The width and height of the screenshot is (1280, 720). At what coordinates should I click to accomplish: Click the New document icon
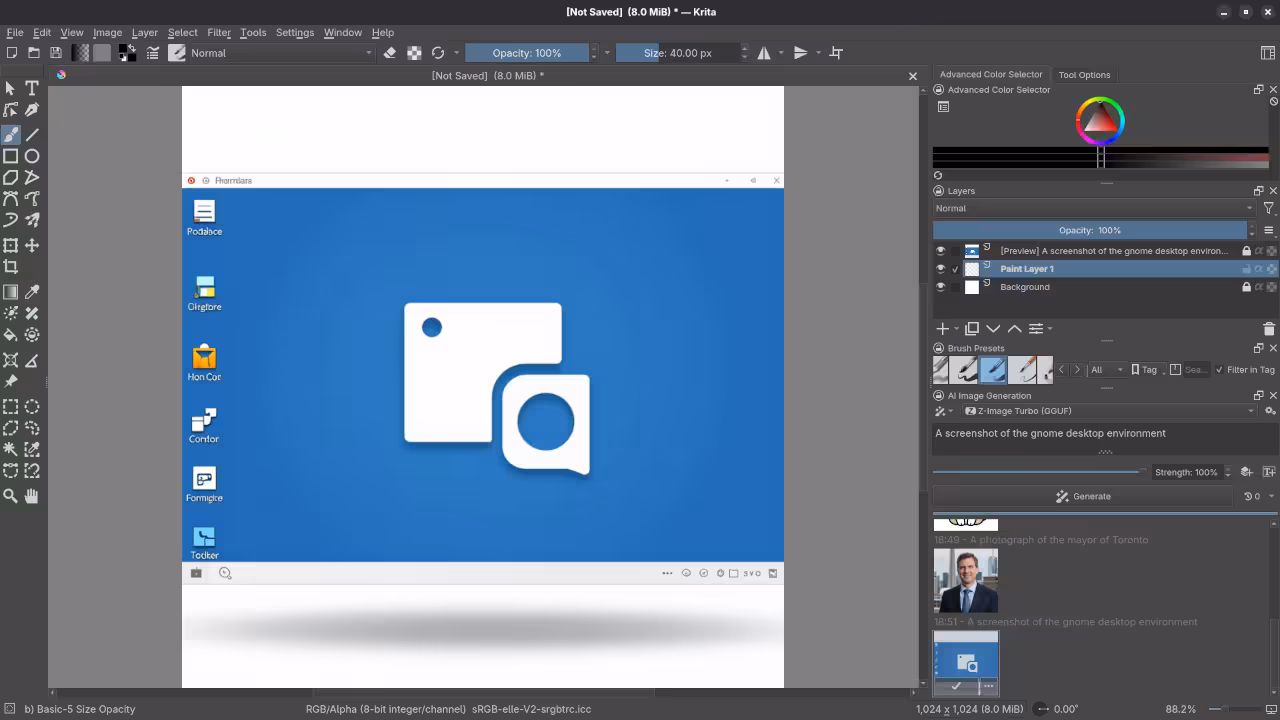(x=12, y=52)
